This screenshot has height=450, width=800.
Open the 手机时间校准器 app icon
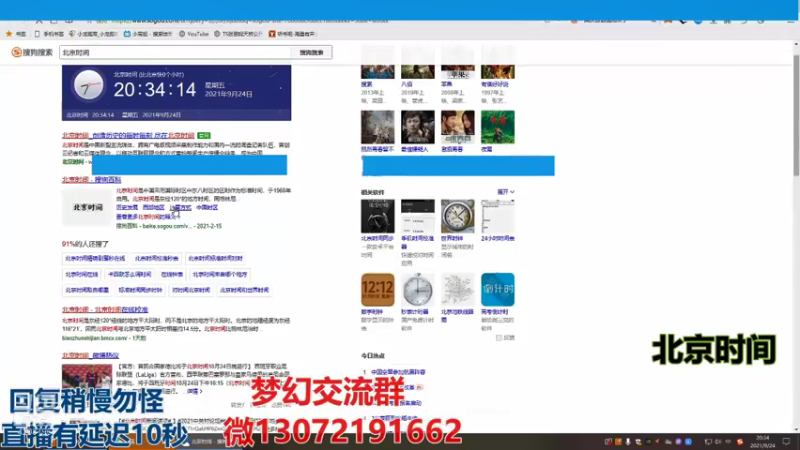point(417,216)
